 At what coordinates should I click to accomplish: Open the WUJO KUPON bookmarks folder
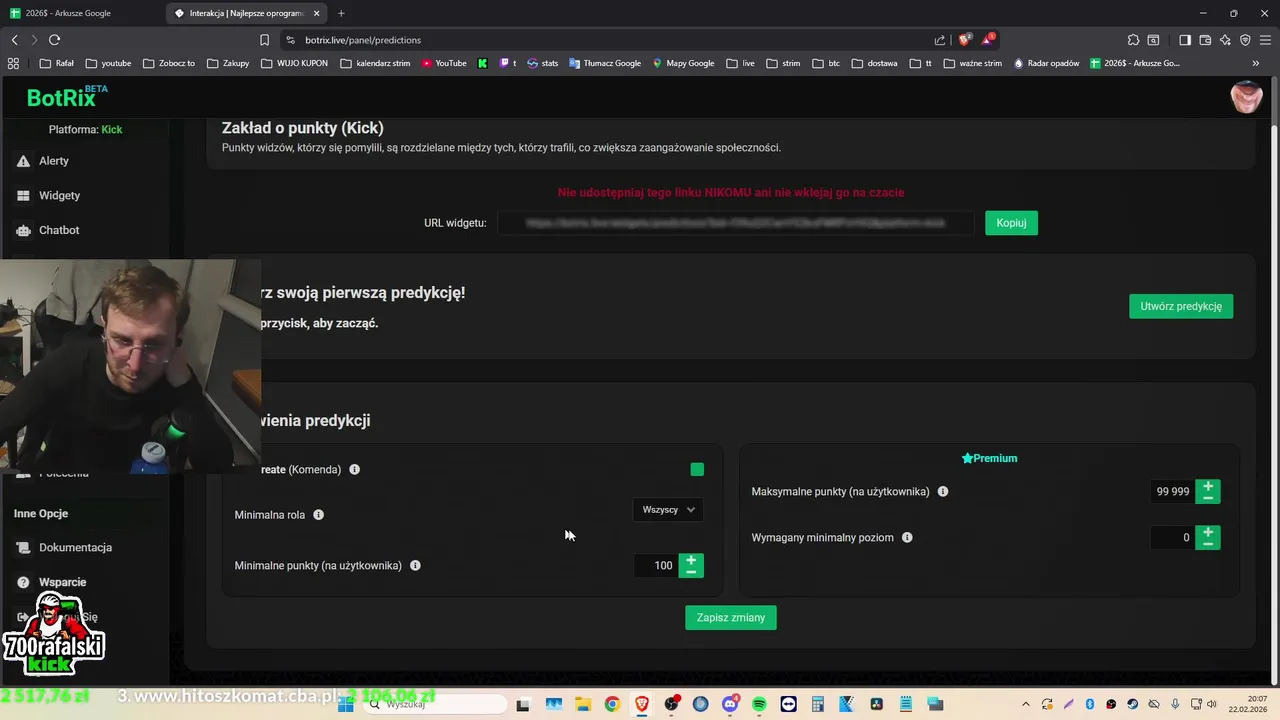[x=294, y=63]
